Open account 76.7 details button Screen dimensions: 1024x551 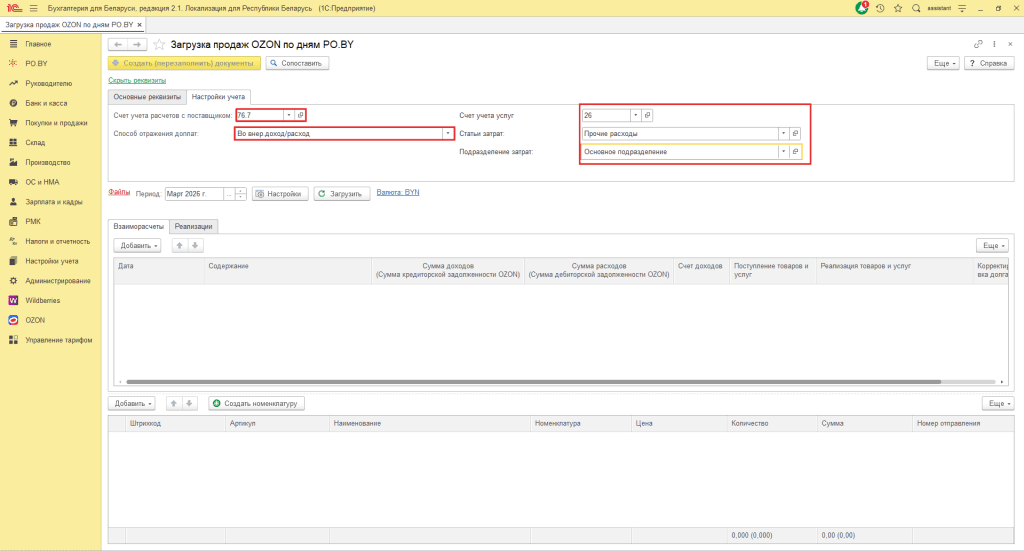(300, 115)
